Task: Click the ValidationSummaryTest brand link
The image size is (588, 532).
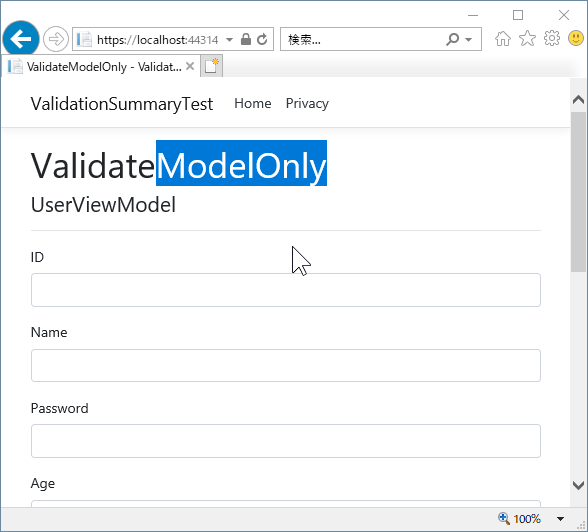Action: 122,104
